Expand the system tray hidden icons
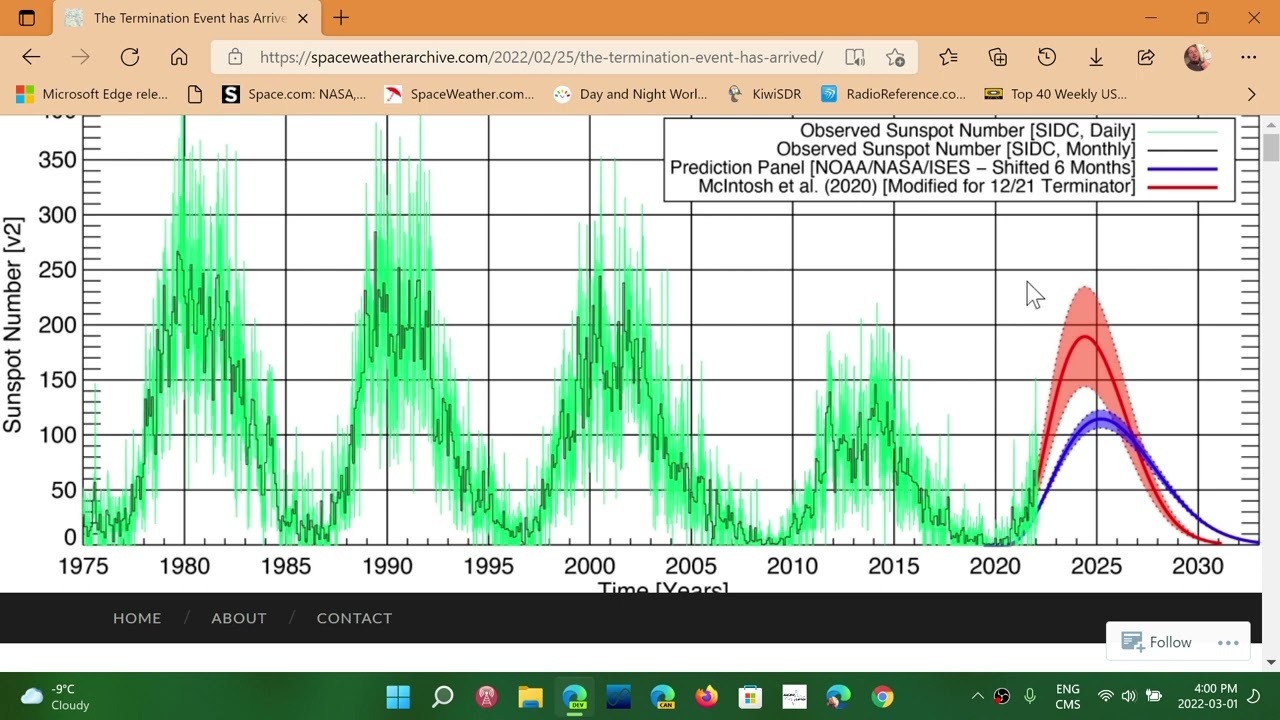Screen dimensions: 1280x720 977,696
